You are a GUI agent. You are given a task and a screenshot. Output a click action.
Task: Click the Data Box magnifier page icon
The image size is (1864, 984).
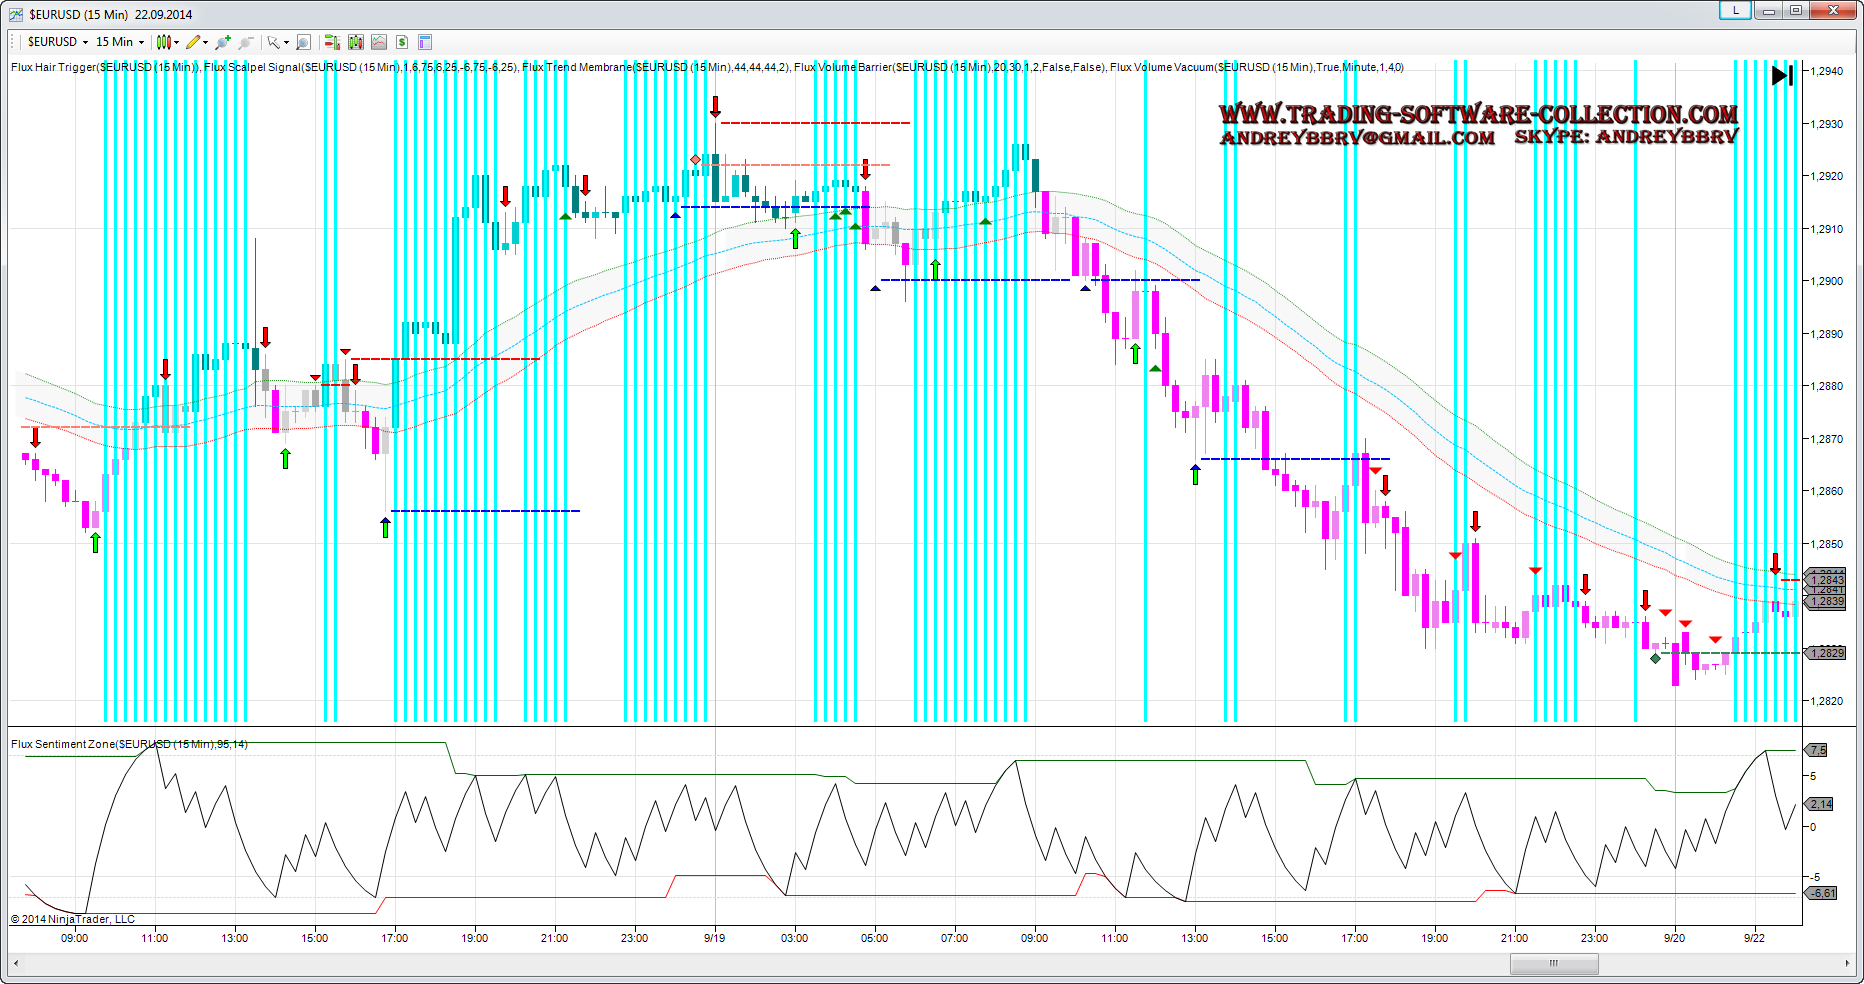(304, 42)
